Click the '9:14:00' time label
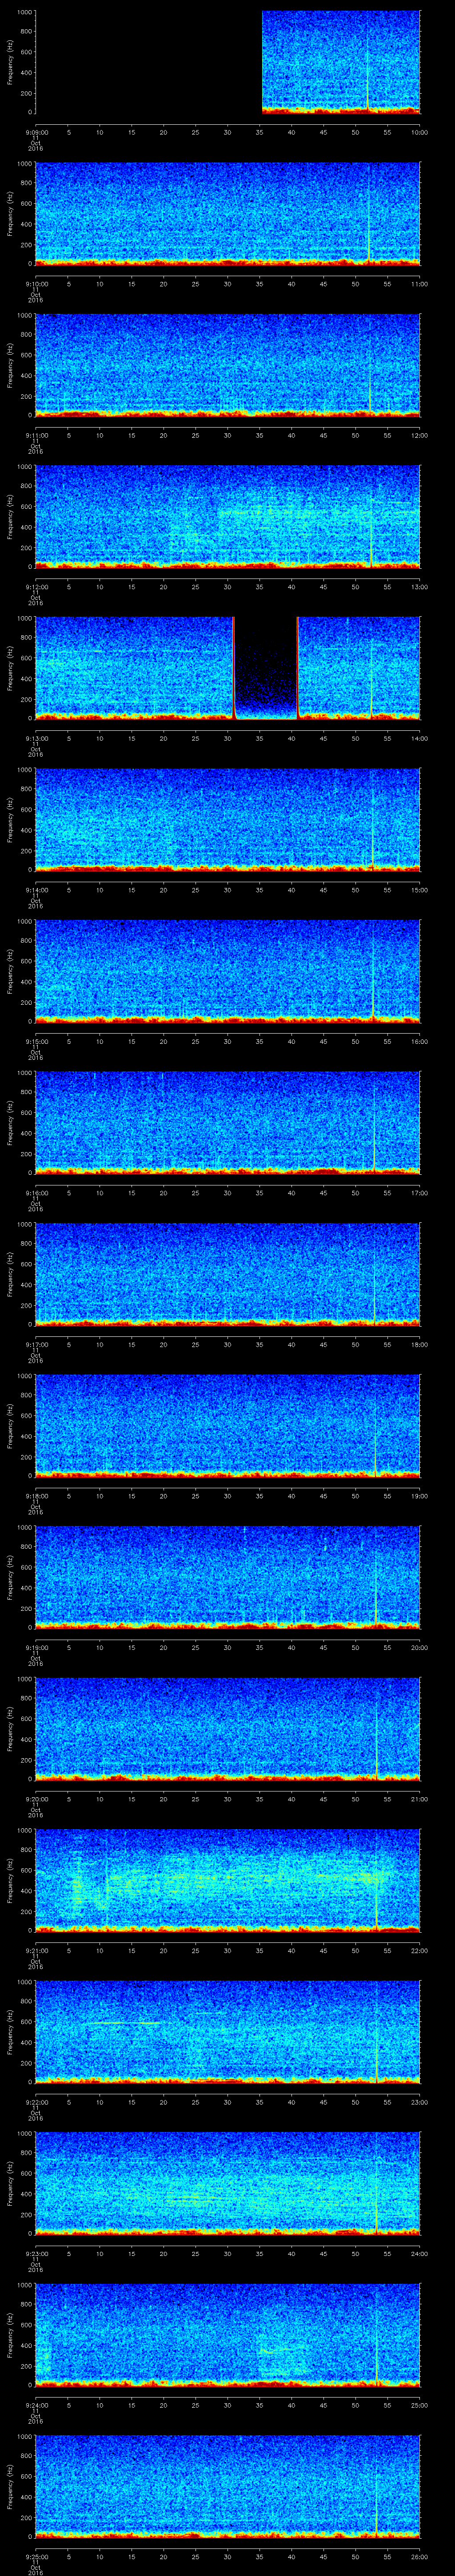Screen dimensions: 455x2576 point(36,890)
